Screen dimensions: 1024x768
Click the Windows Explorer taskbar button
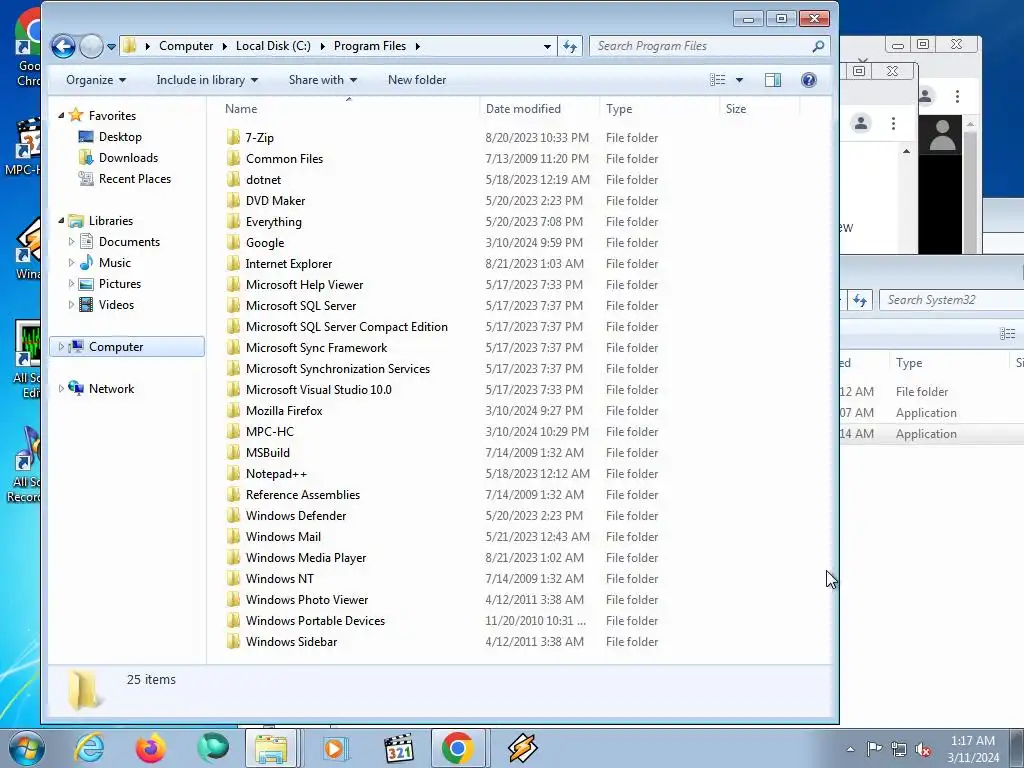tap(270, 748)
